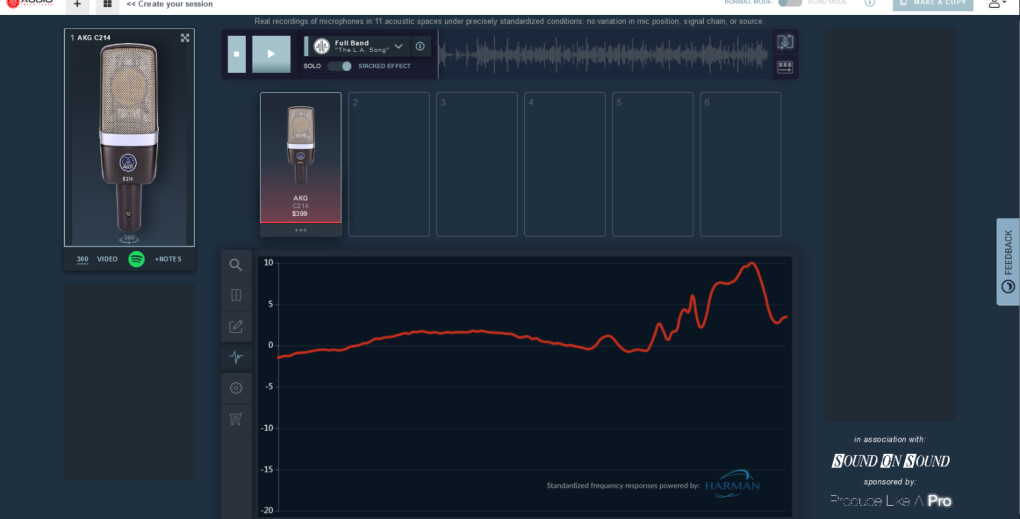Click the Audio logo in top-left corner
The height and width of the screenshot is (519, 1020).
click(x=29, y=3)
